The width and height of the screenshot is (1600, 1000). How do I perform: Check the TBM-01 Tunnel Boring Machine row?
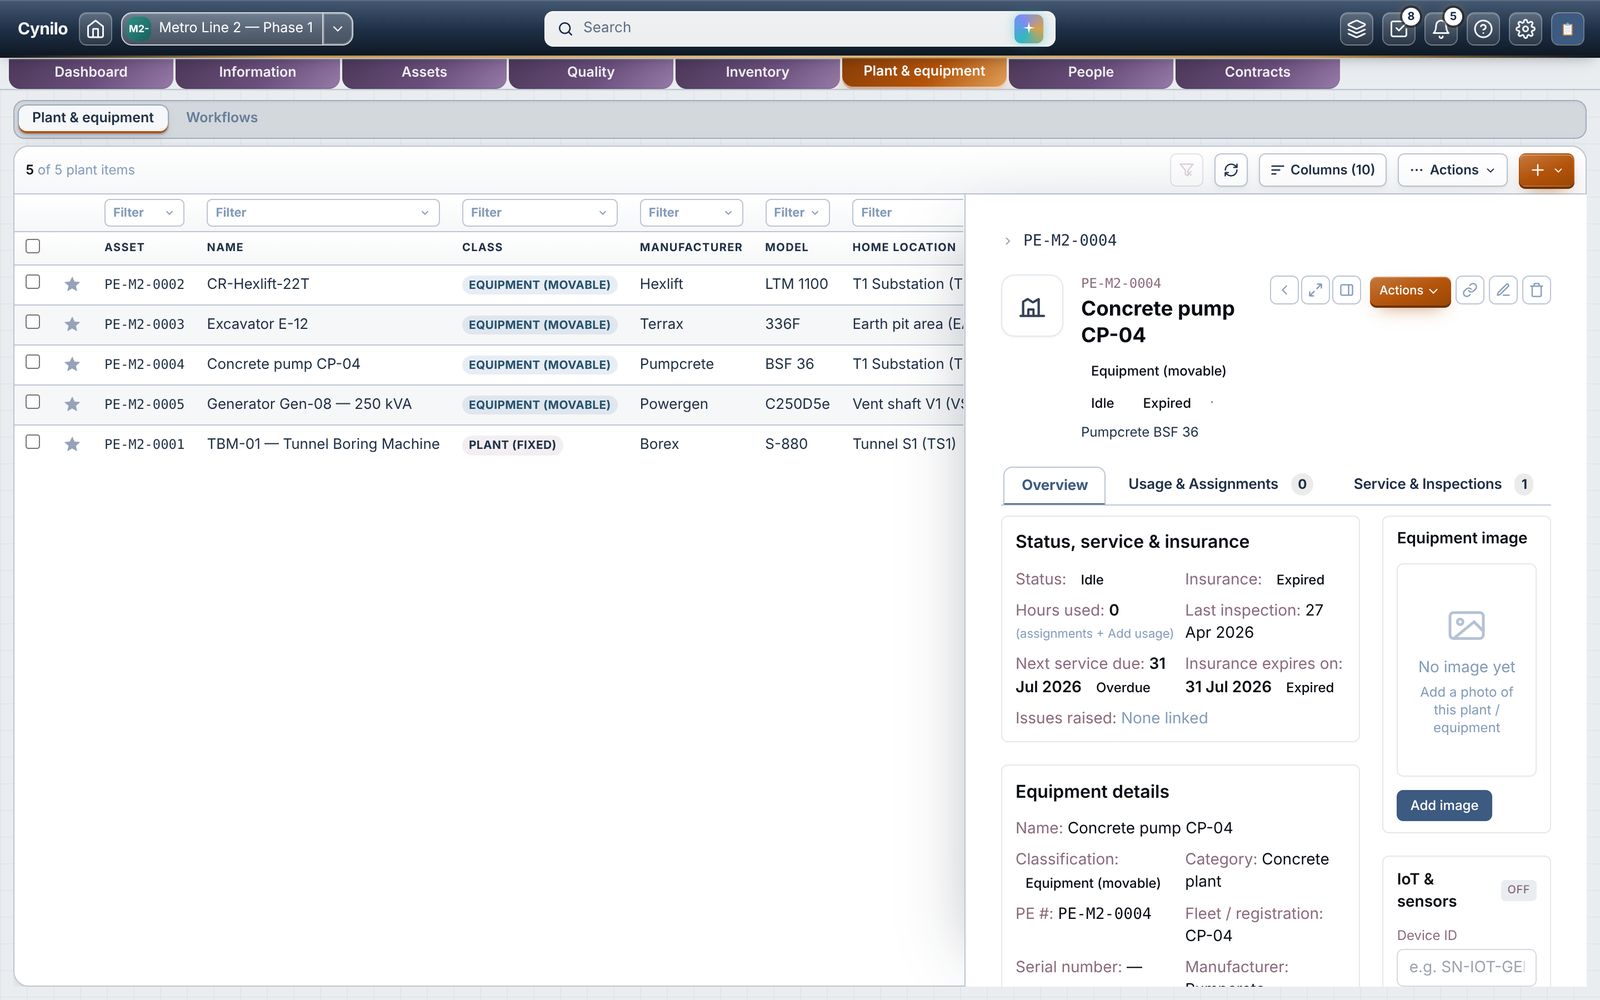[x=33, y=442]
